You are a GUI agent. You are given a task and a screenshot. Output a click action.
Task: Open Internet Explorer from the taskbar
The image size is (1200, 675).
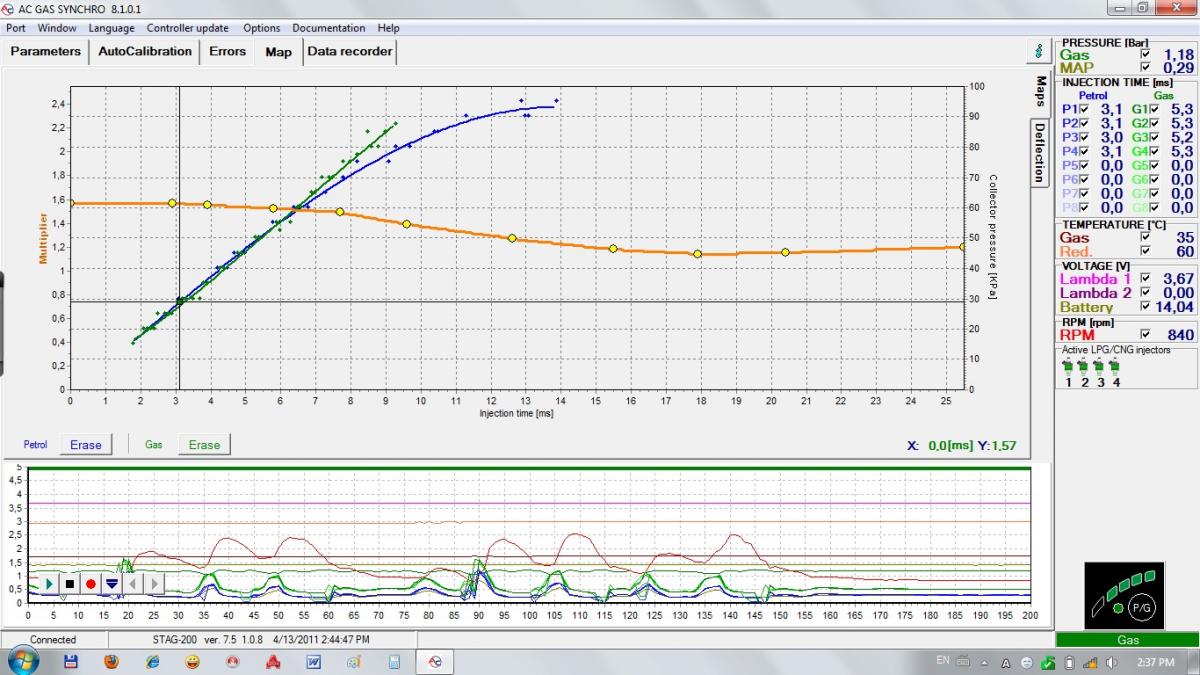tap(152, 662)
